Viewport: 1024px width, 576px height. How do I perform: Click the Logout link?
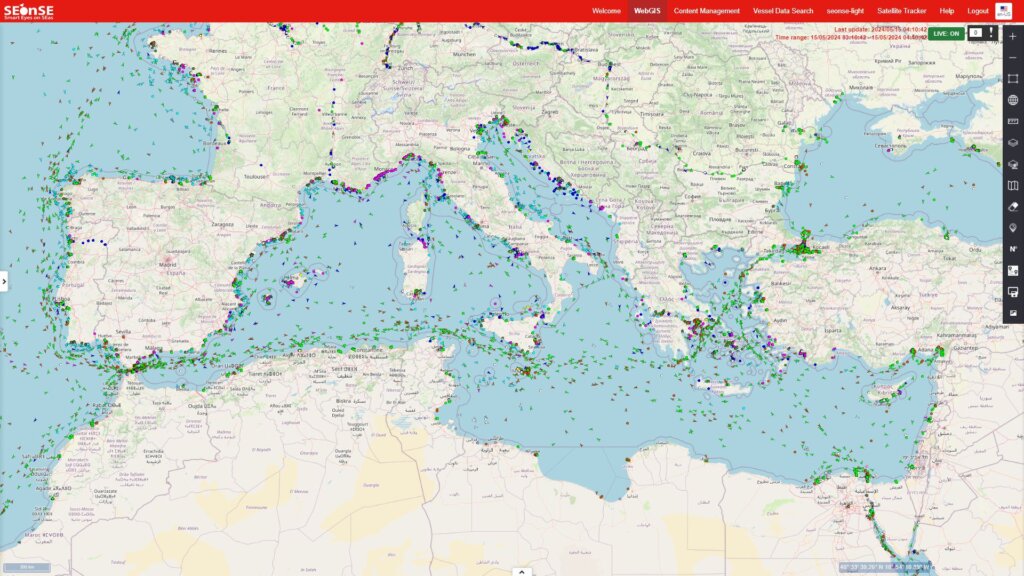click(x=977, y=11)
